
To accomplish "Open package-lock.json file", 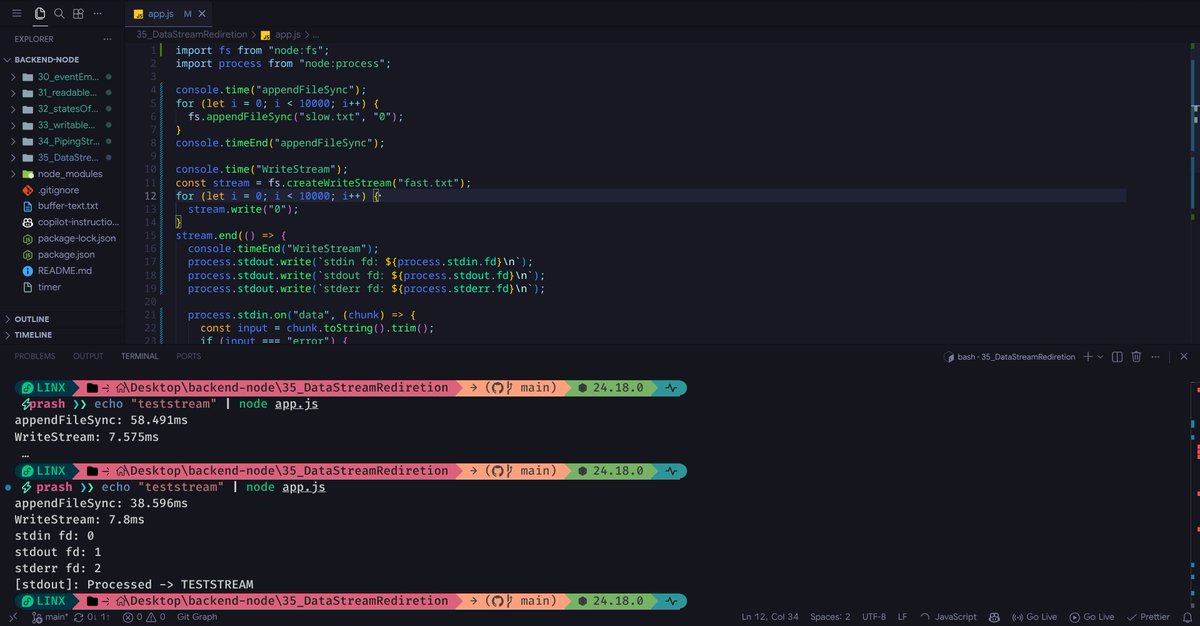I will (76, 238).
